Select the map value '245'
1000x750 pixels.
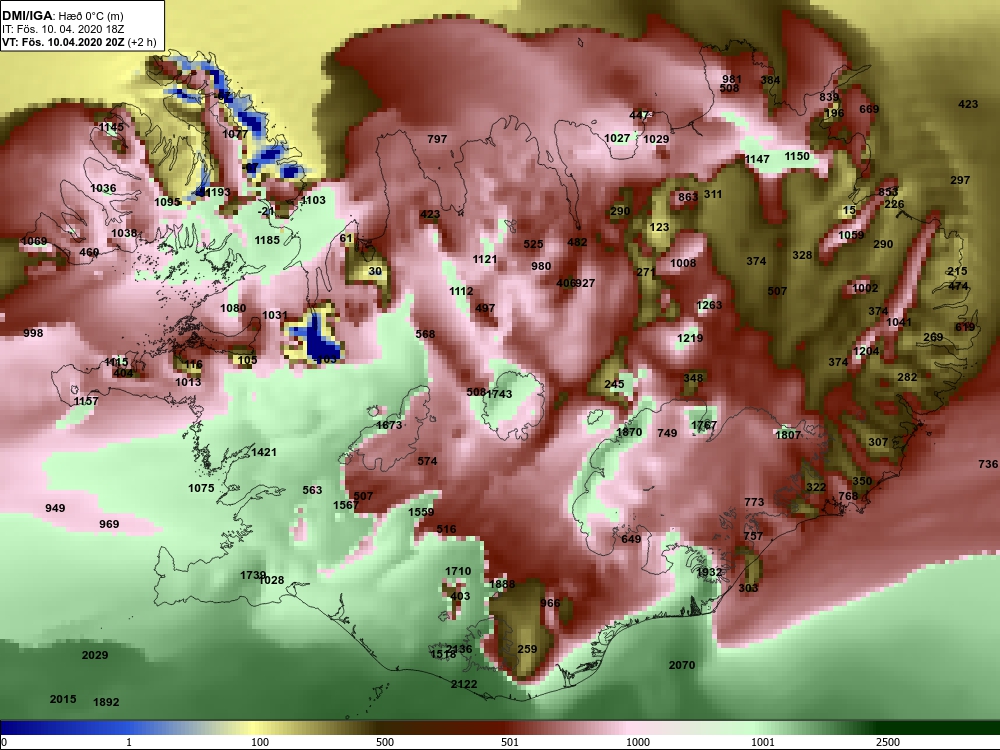coord(614,384)
